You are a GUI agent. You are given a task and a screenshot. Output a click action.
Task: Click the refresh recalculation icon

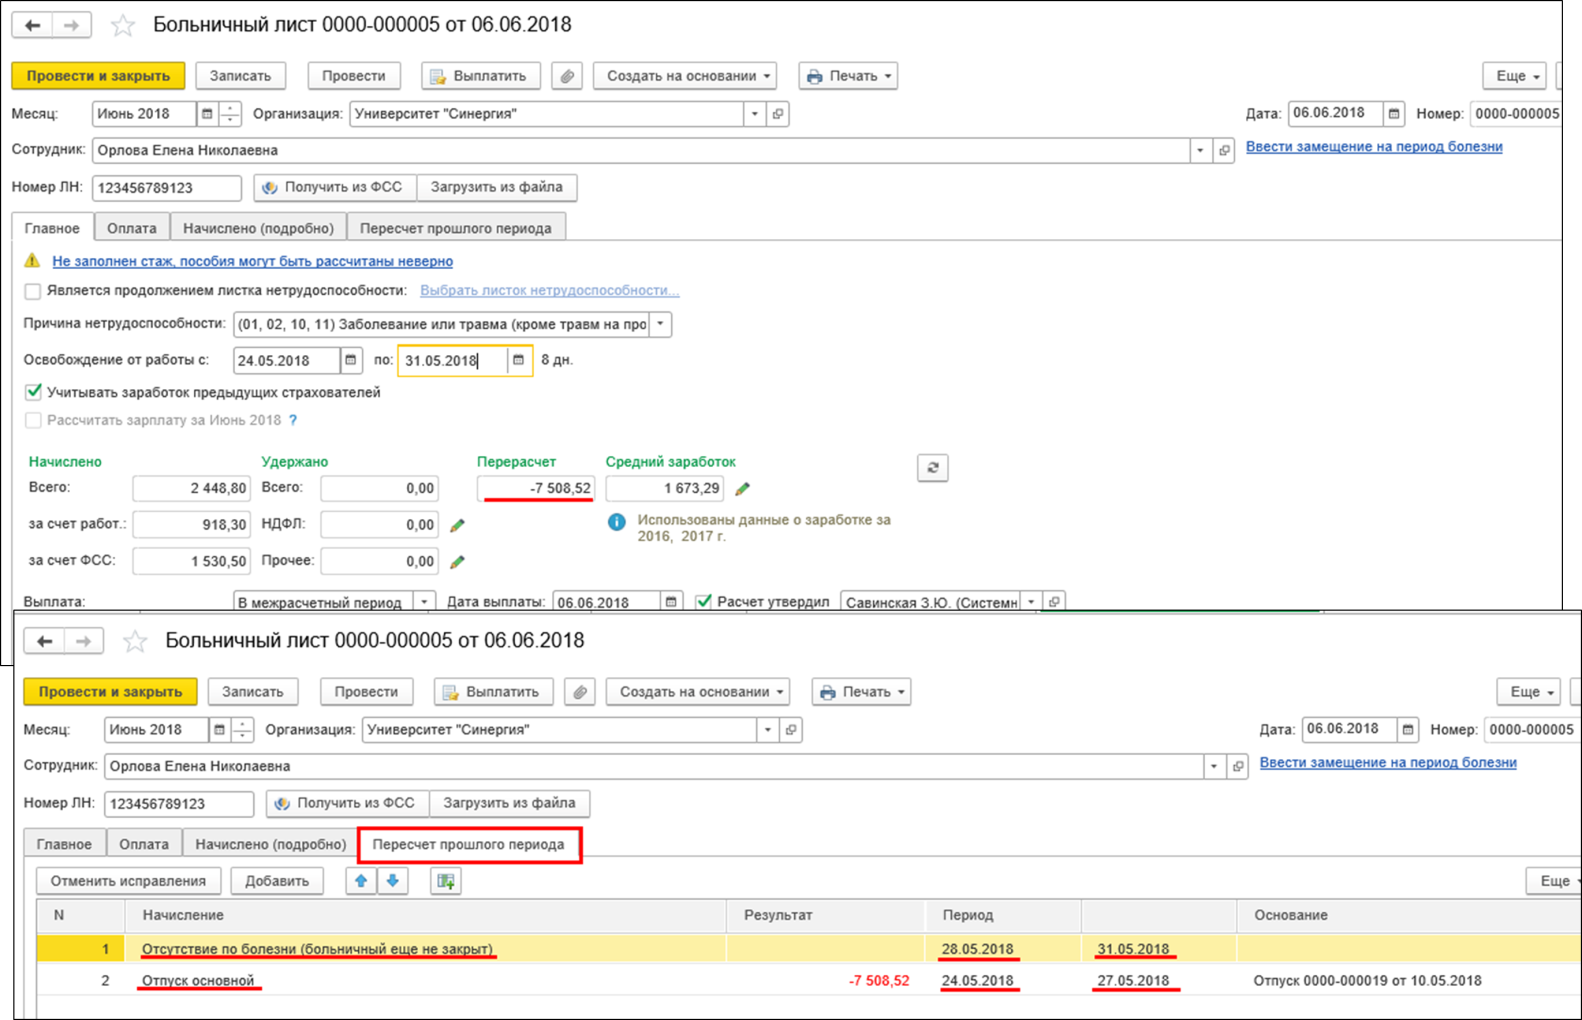coord(932,467)
